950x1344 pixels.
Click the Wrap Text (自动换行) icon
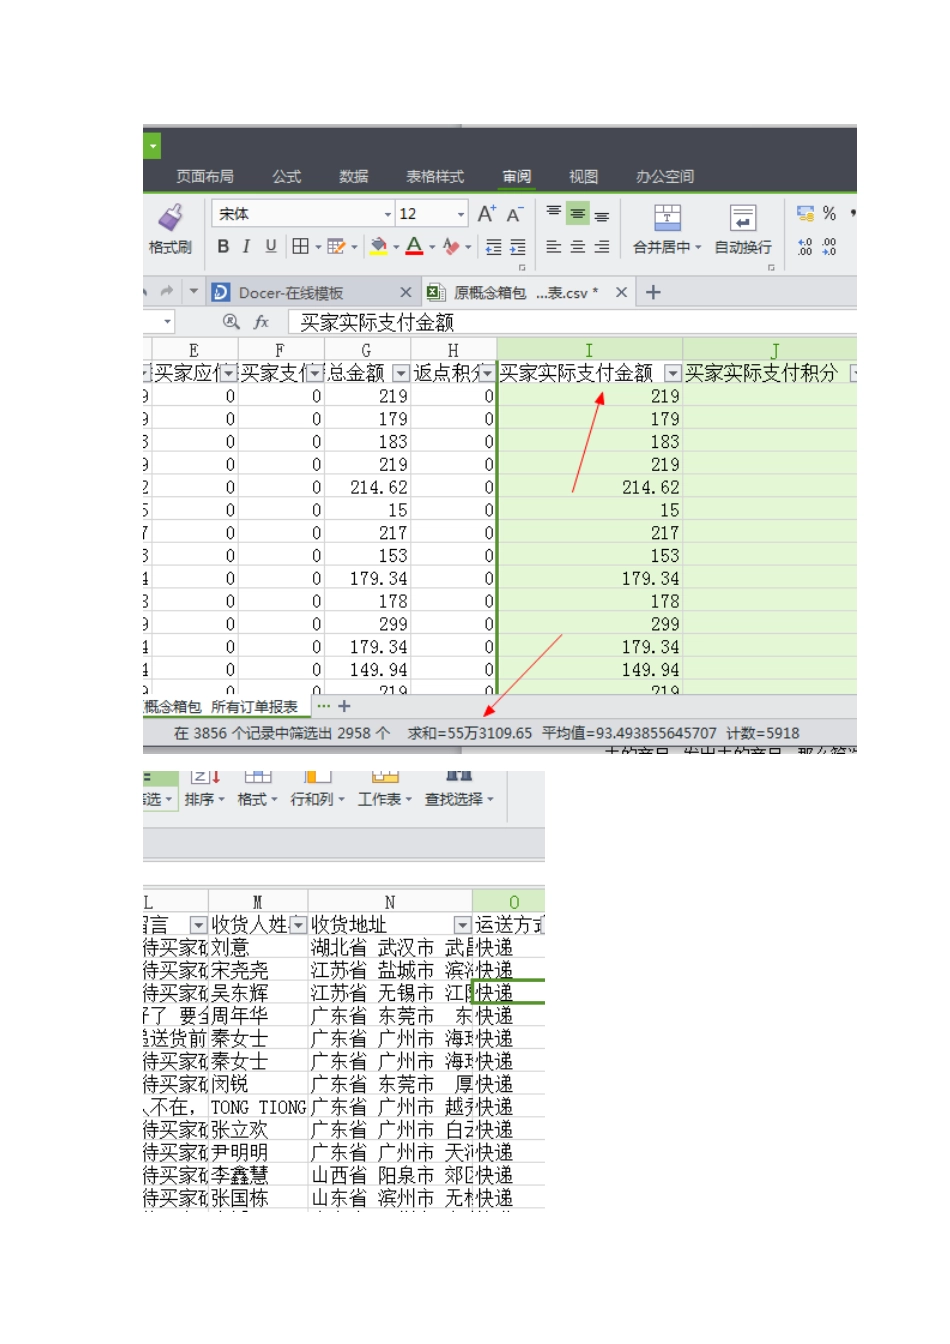[x=743, y=217]
